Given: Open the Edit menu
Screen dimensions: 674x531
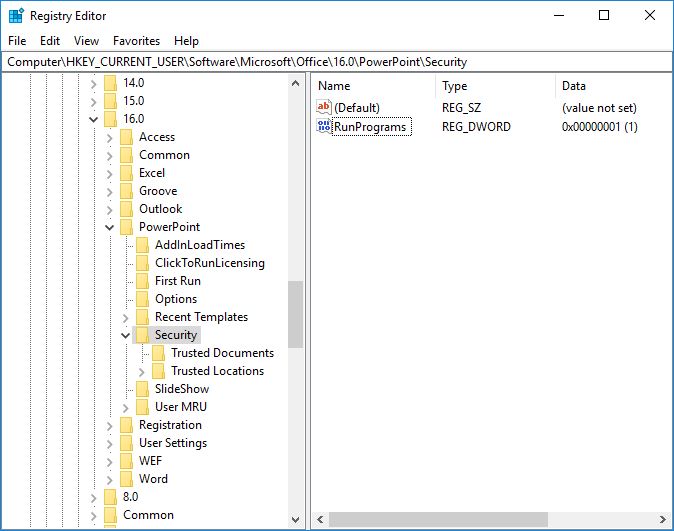Looking at the screenshot, I should (50, 41).
